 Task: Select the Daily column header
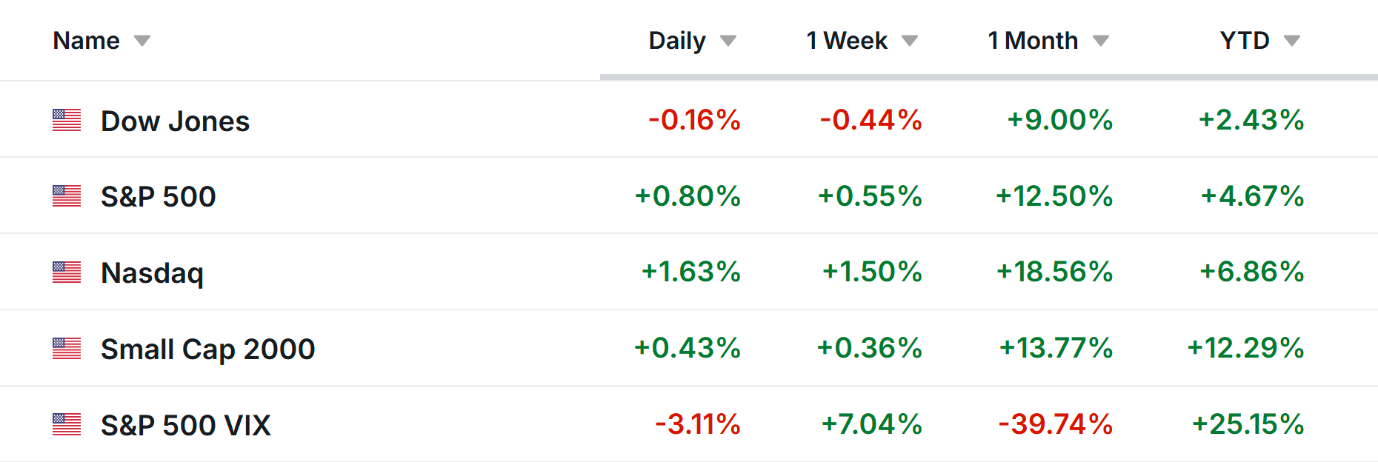coord(677,41)
